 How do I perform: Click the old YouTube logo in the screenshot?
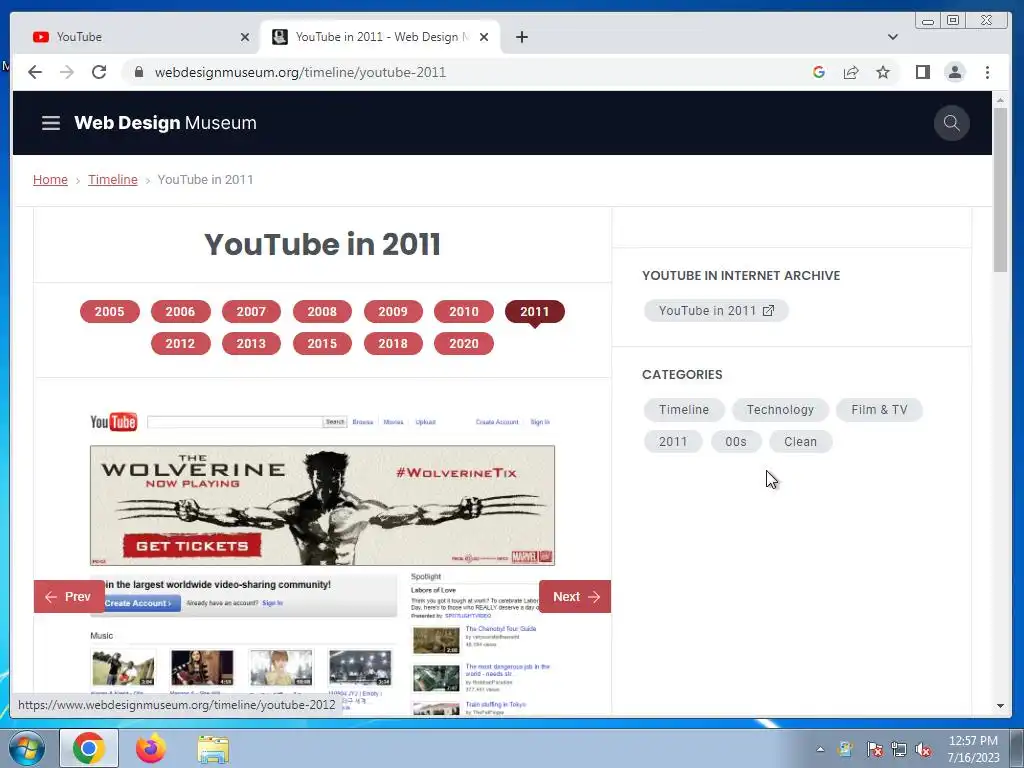pyautogui.click(x=114, y=422)
